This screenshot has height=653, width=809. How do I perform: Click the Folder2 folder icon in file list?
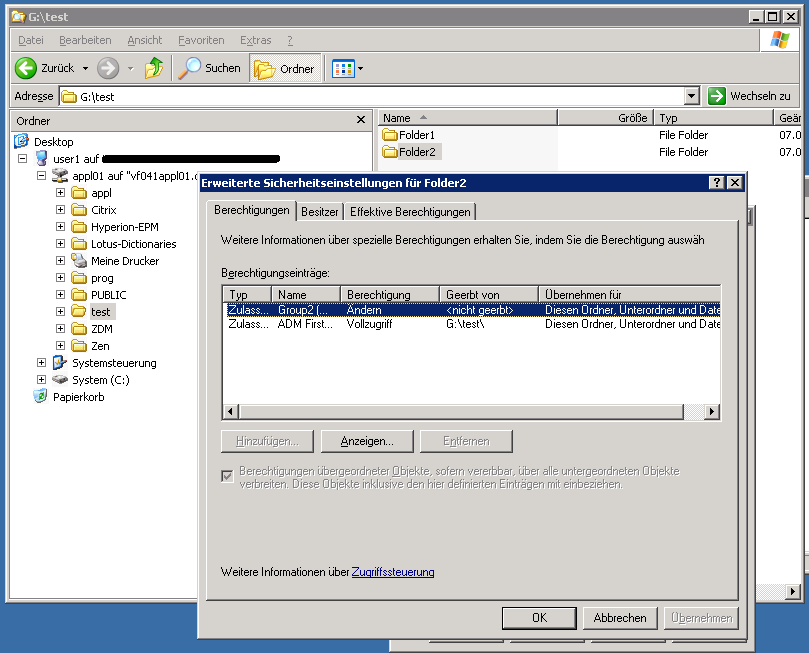tap(390, 152)
